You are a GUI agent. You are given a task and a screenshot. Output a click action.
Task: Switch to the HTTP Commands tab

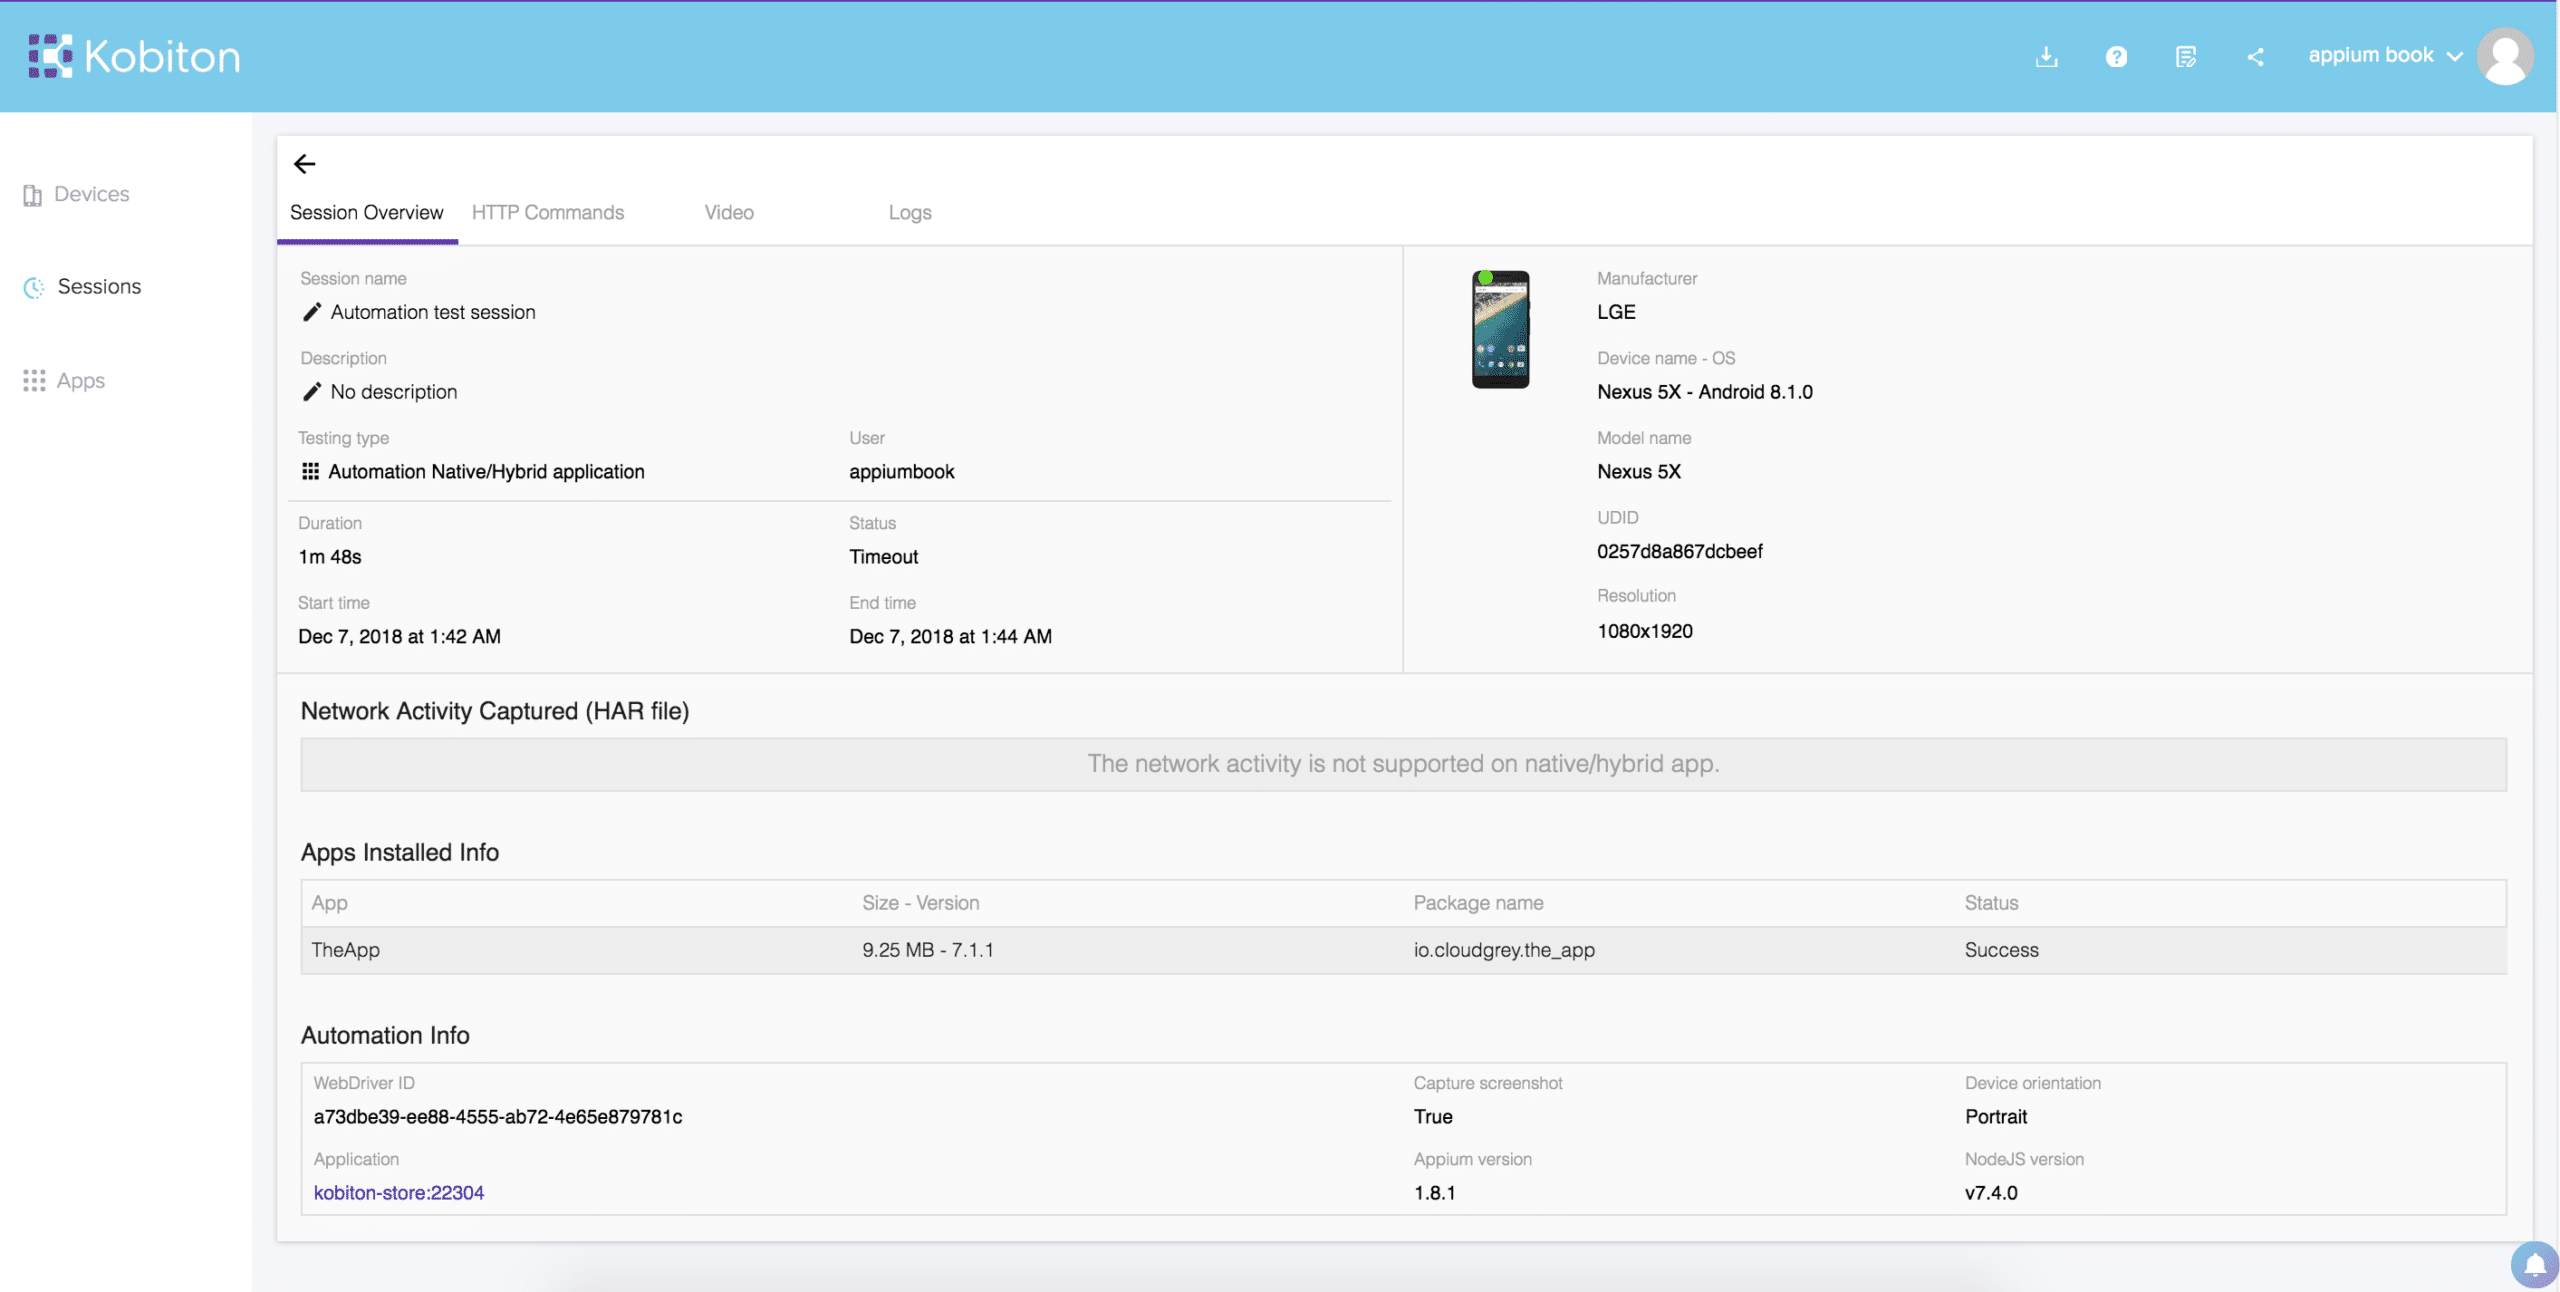tap(547, 213)
